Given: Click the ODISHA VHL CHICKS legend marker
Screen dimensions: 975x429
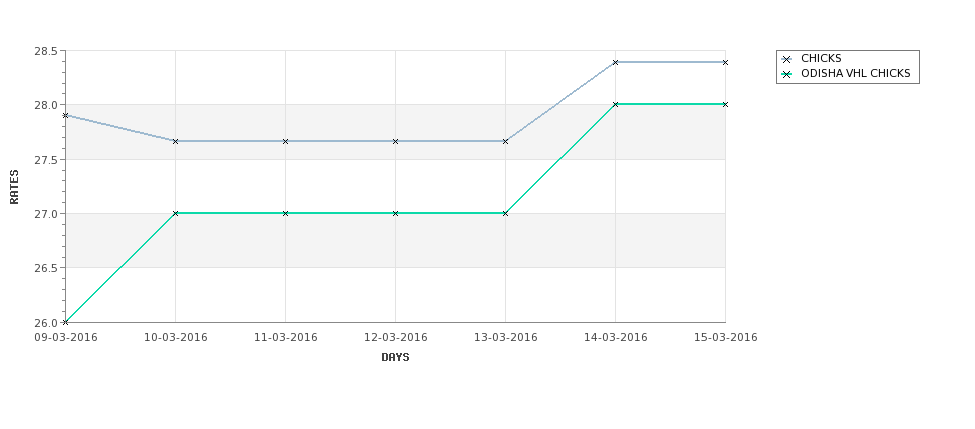Looking at the screenshot, I should click(x=787, y=74).
